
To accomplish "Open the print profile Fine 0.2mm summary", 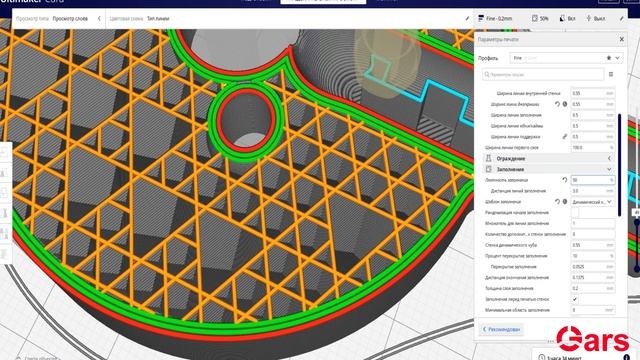I will [495, 18].
